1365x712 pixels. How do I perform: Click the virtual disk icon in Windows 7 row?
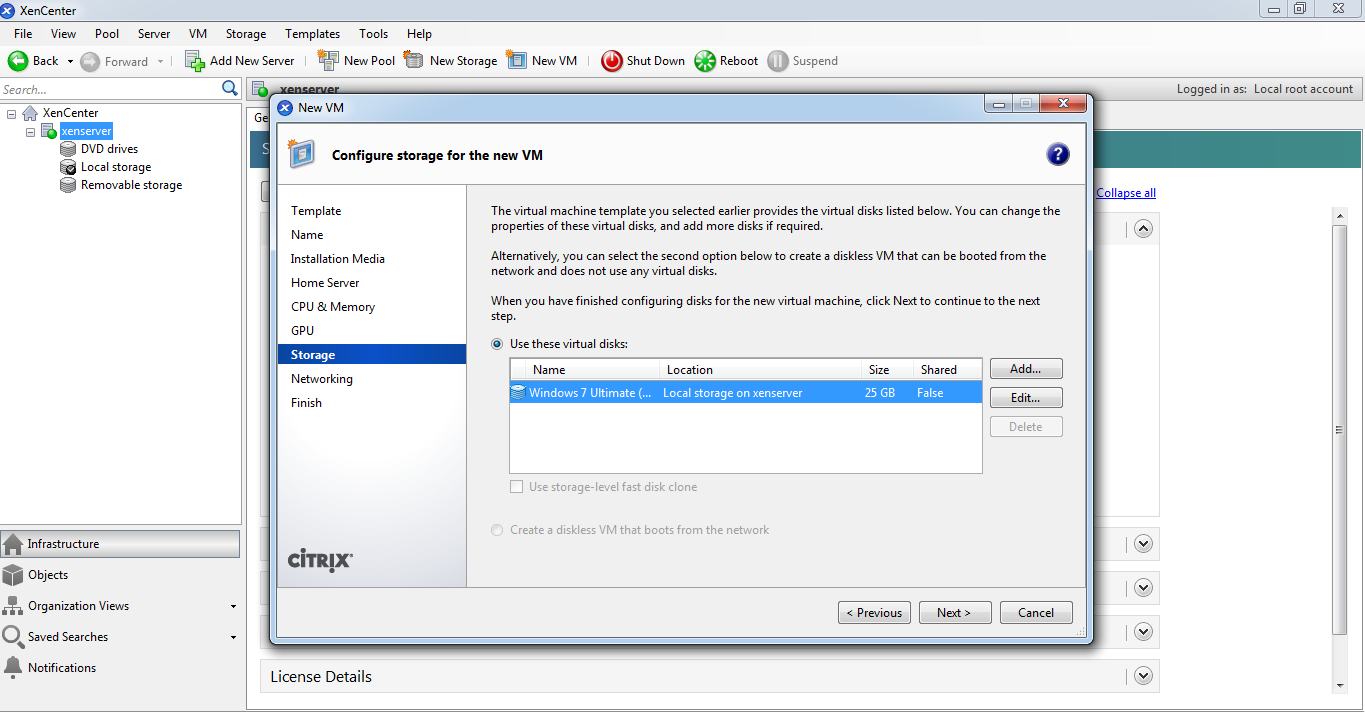pyautogui.click(x=518, y=393)
